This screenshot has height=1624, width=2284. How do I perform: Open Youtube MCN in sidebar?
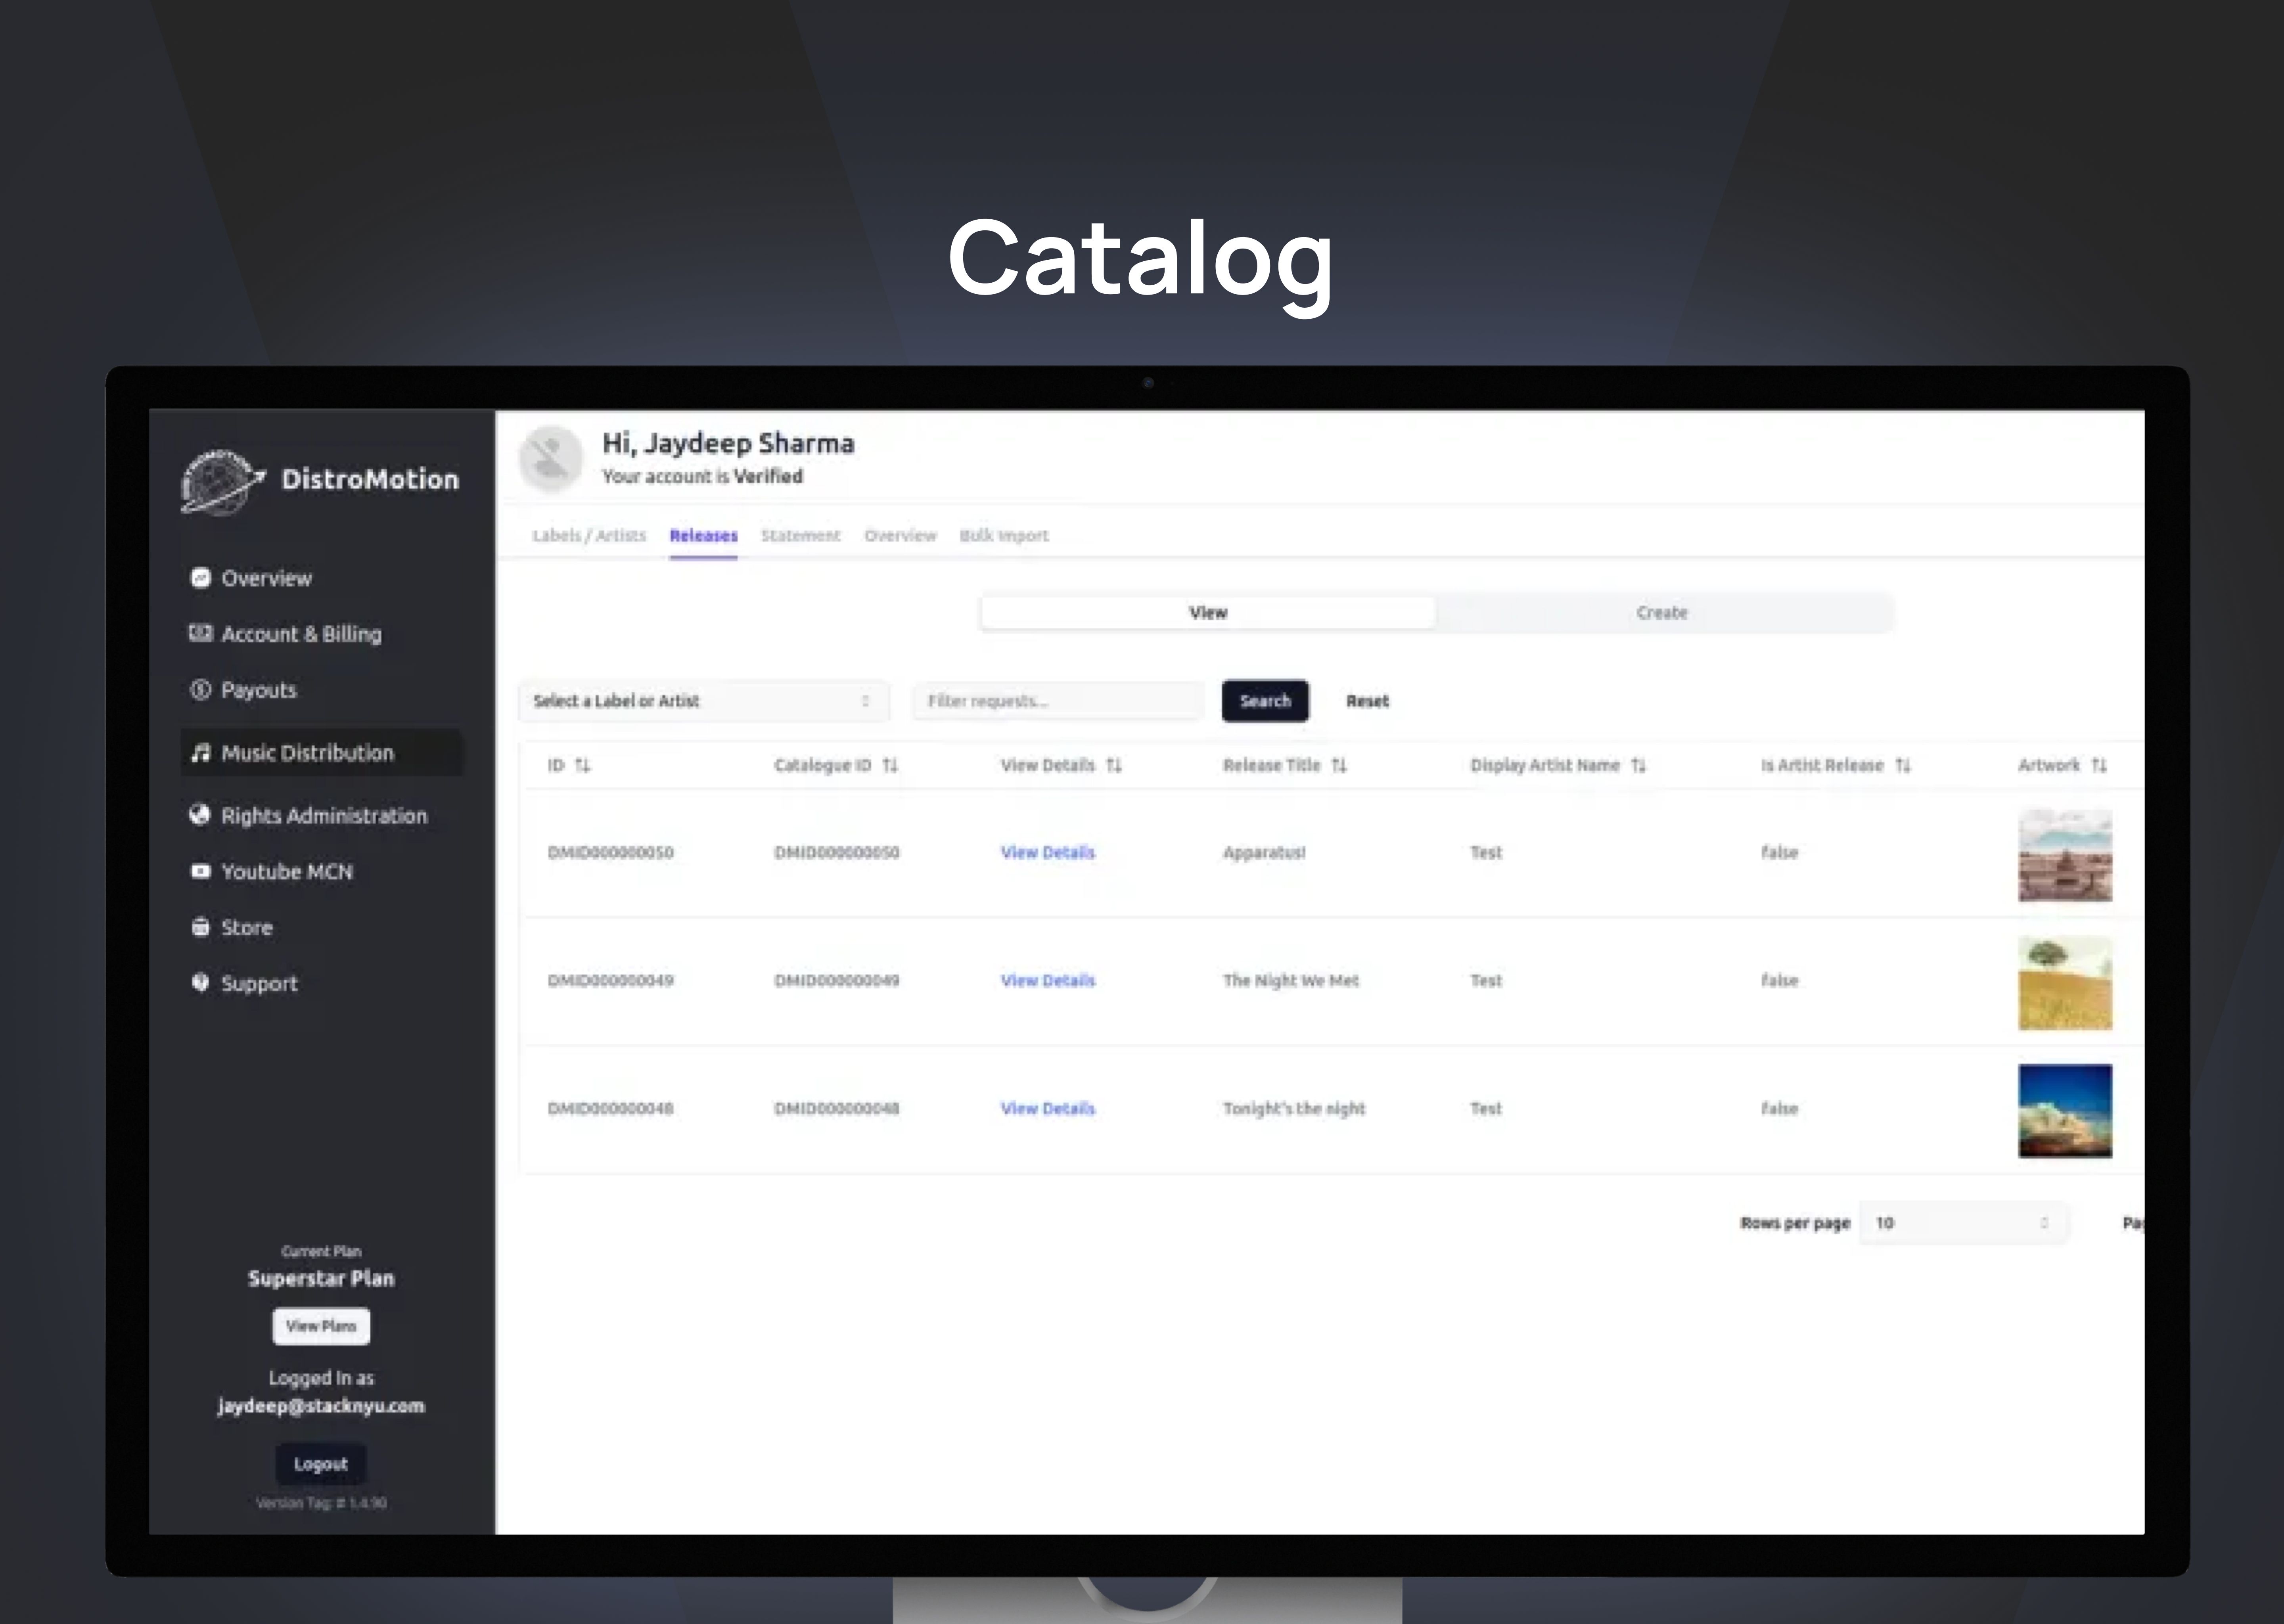coord(287,872)
